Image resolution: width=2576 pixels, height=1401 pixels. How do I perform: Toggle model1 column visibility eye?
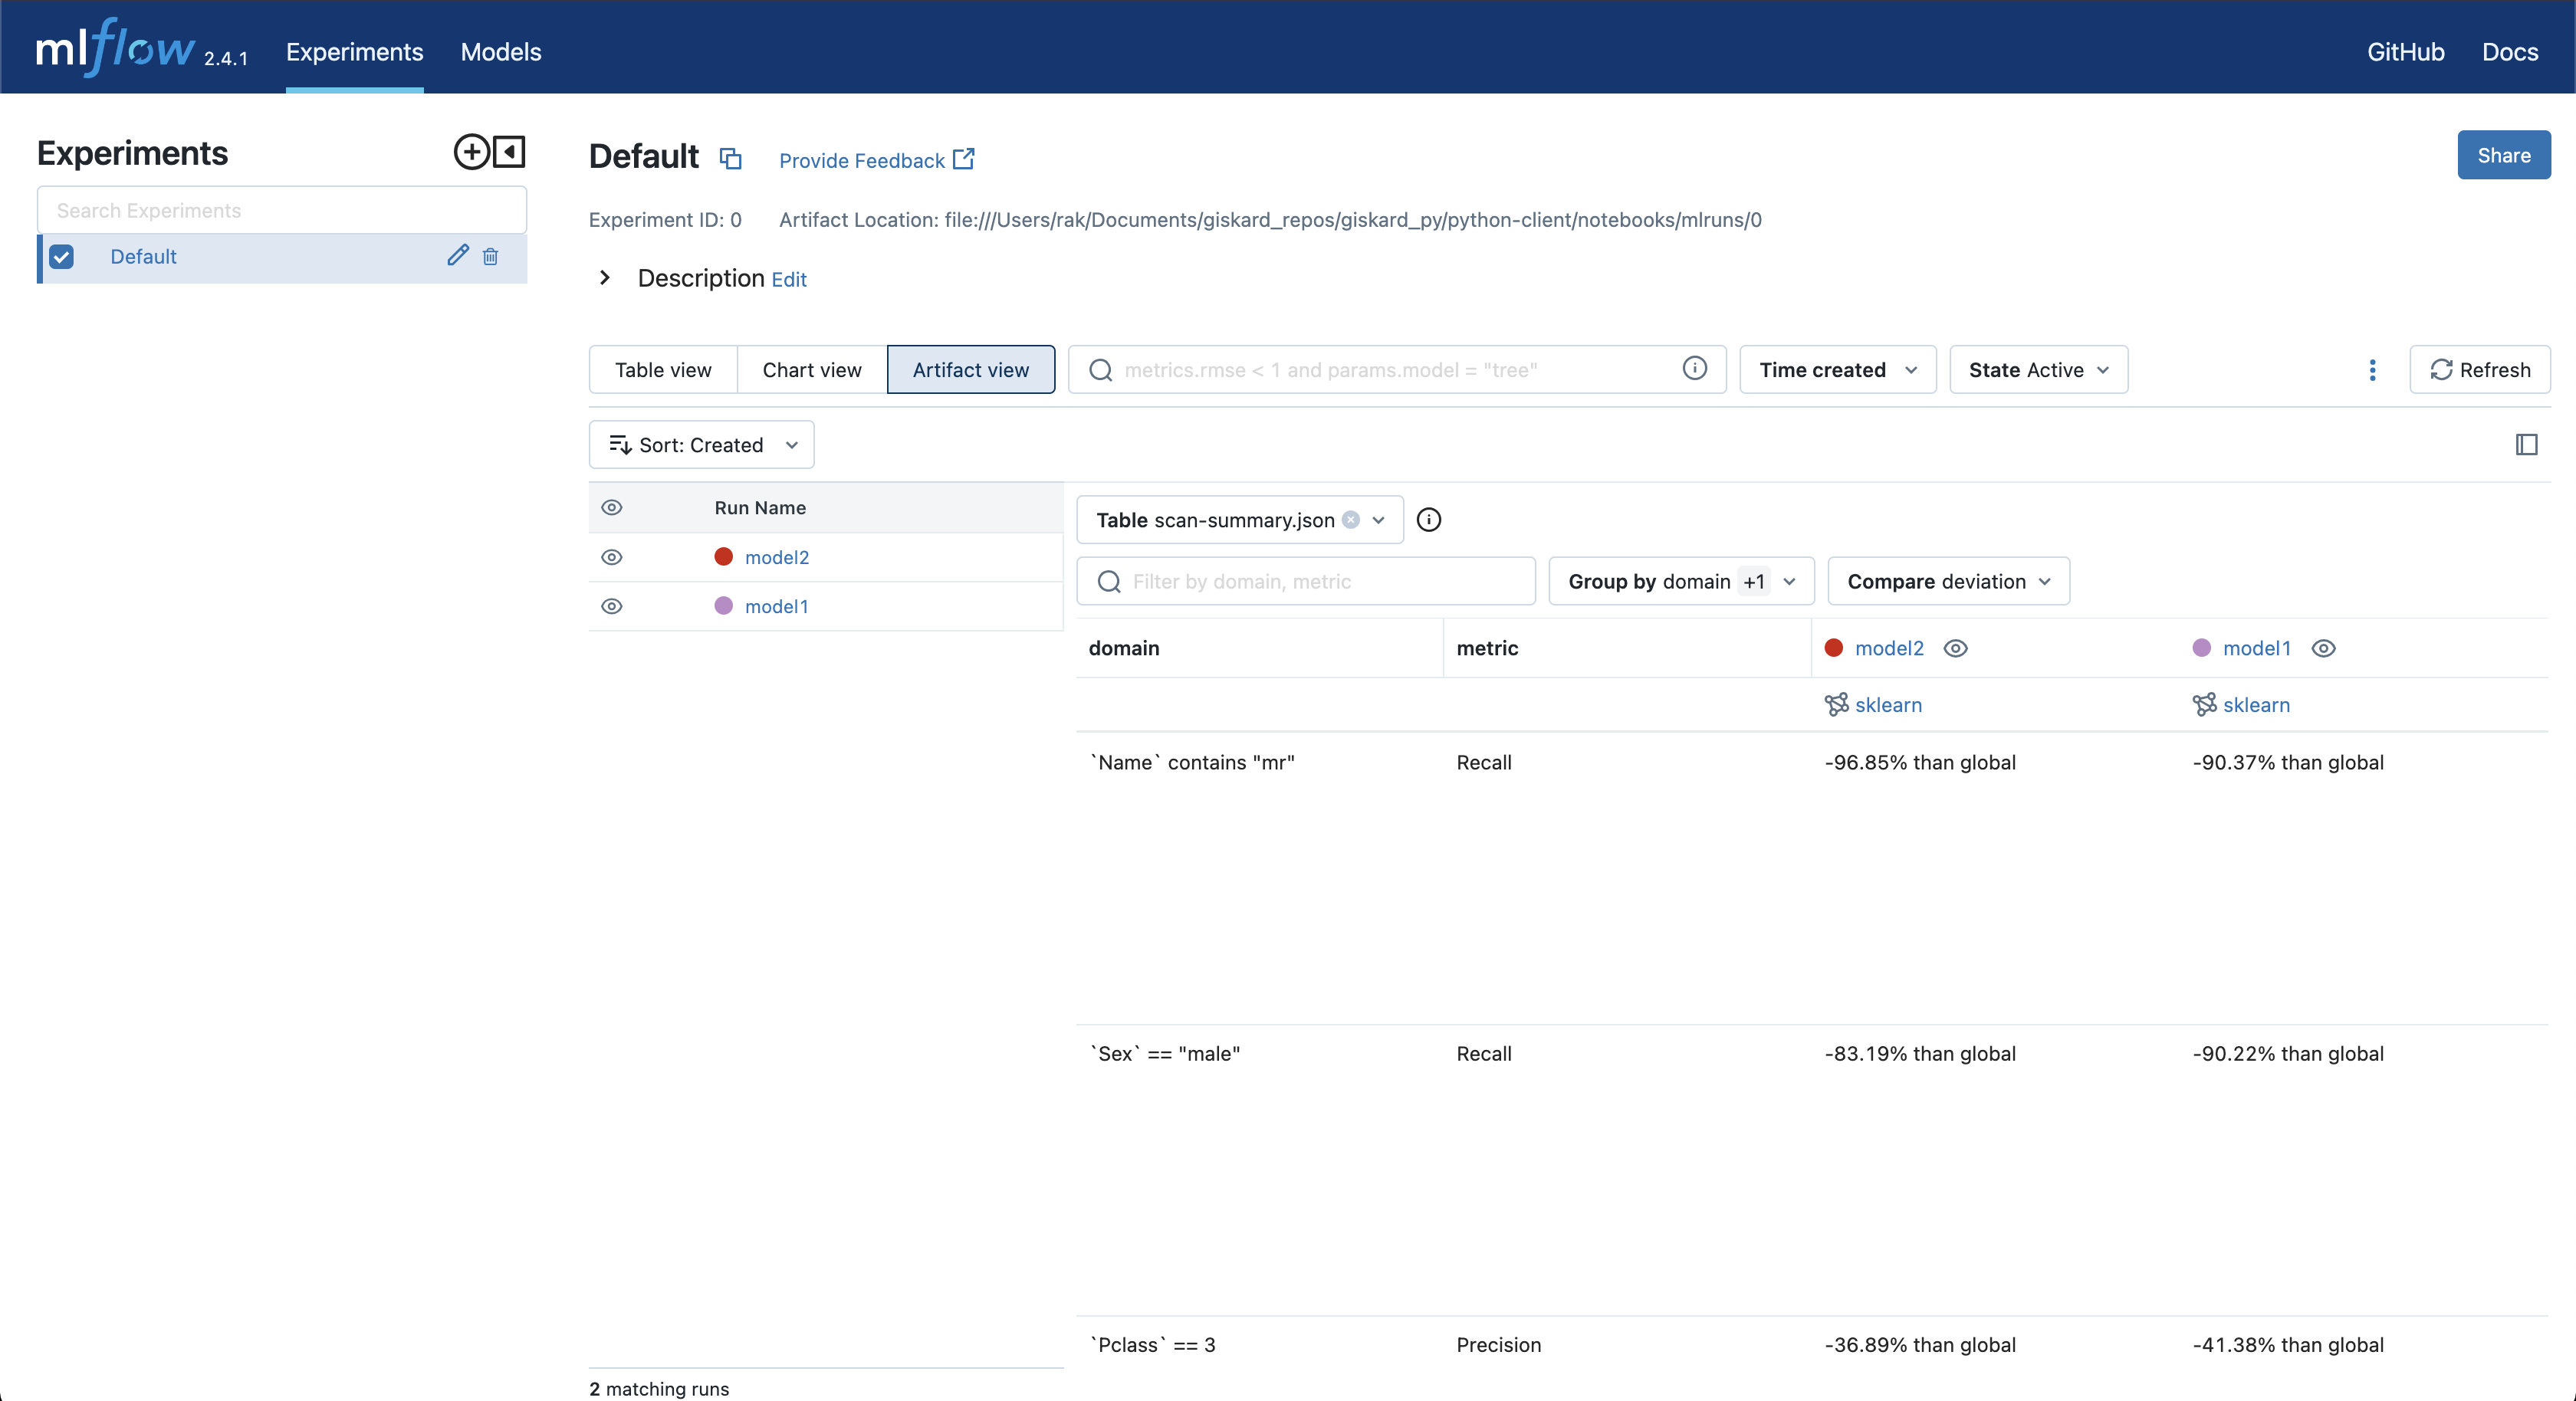pos(2324,648)
